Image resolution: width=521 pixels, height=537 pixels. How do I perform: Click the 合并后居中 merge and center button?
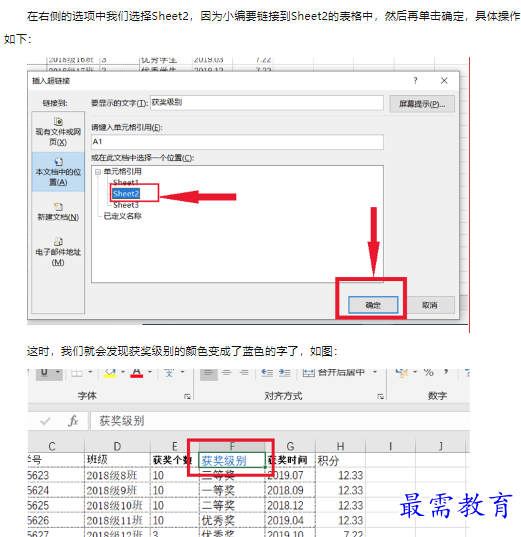tap(334, 372)
